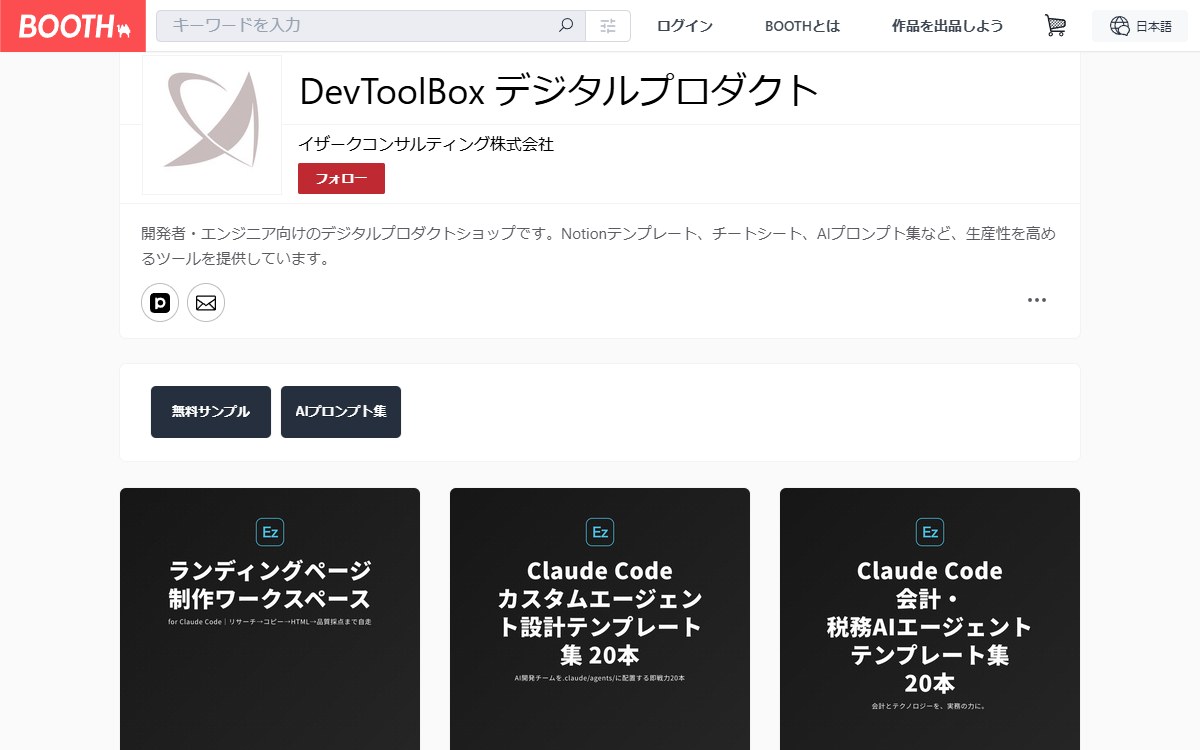Open the shopping cart
Viewport: 1200px width, 750px height.
click(x=1055, y=26)
